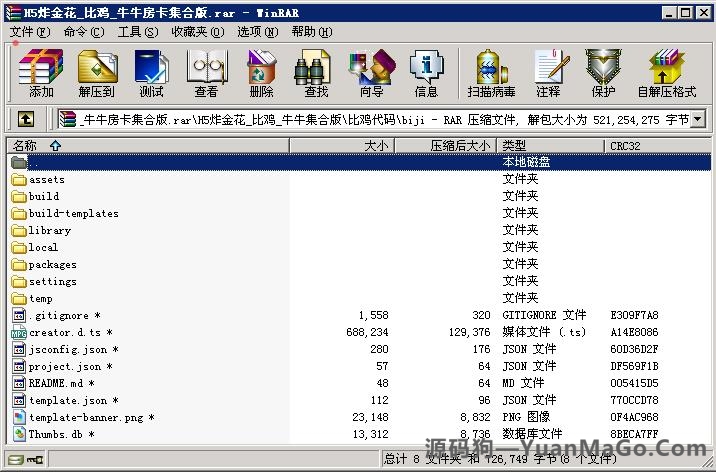Sort by the 大小 column header

(x=342, y=146)
